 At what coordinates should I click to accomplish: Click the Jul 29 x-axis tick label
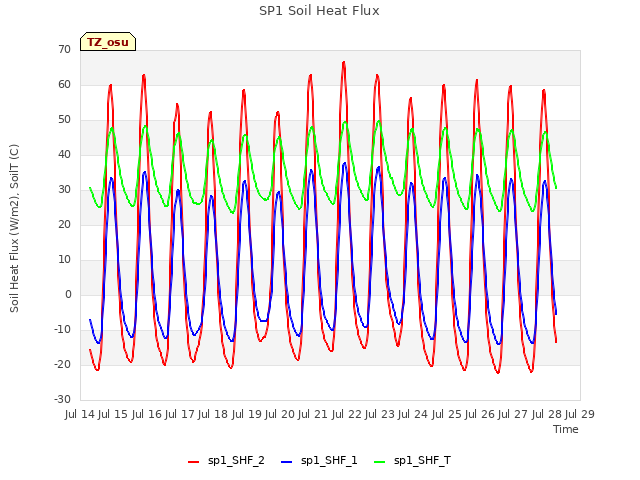[x=580, y=414]
